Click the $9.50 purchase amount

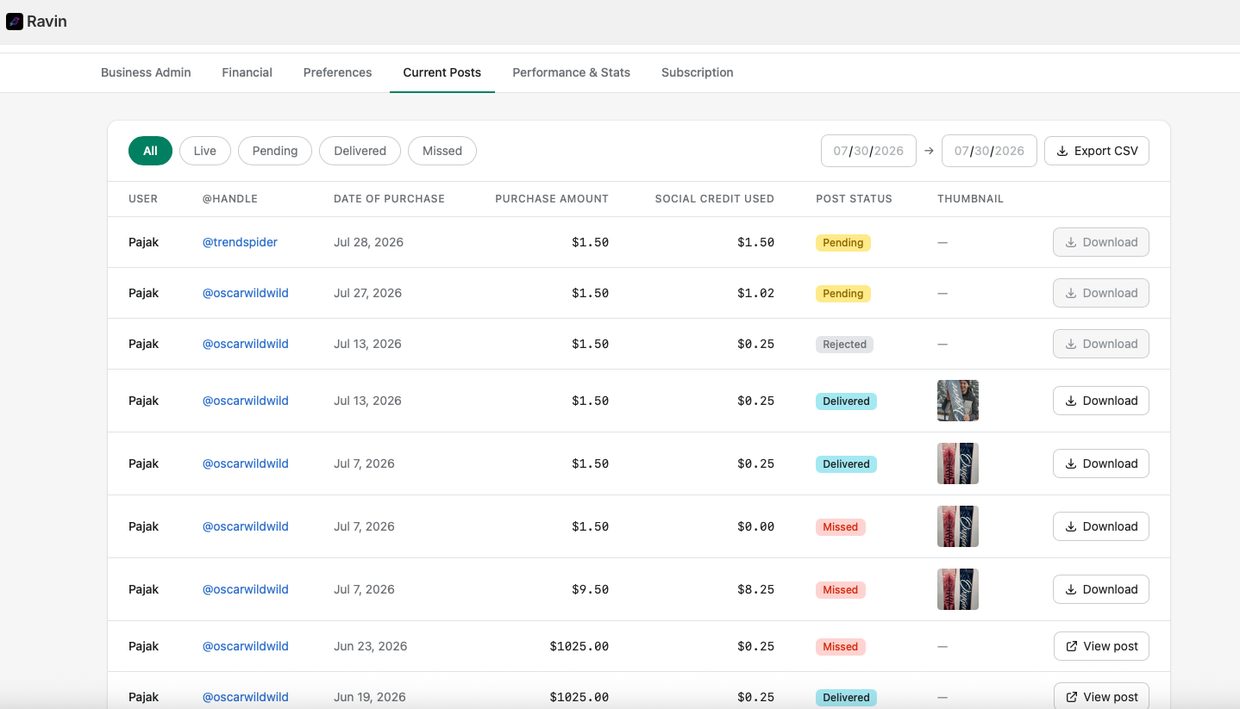point(590,589)
